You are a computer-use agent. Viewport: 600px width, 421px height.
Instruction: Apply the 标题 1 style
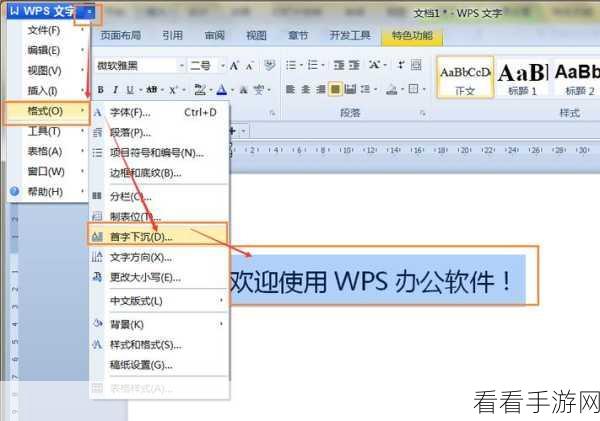pyautogui.click(x=523, y=79)
